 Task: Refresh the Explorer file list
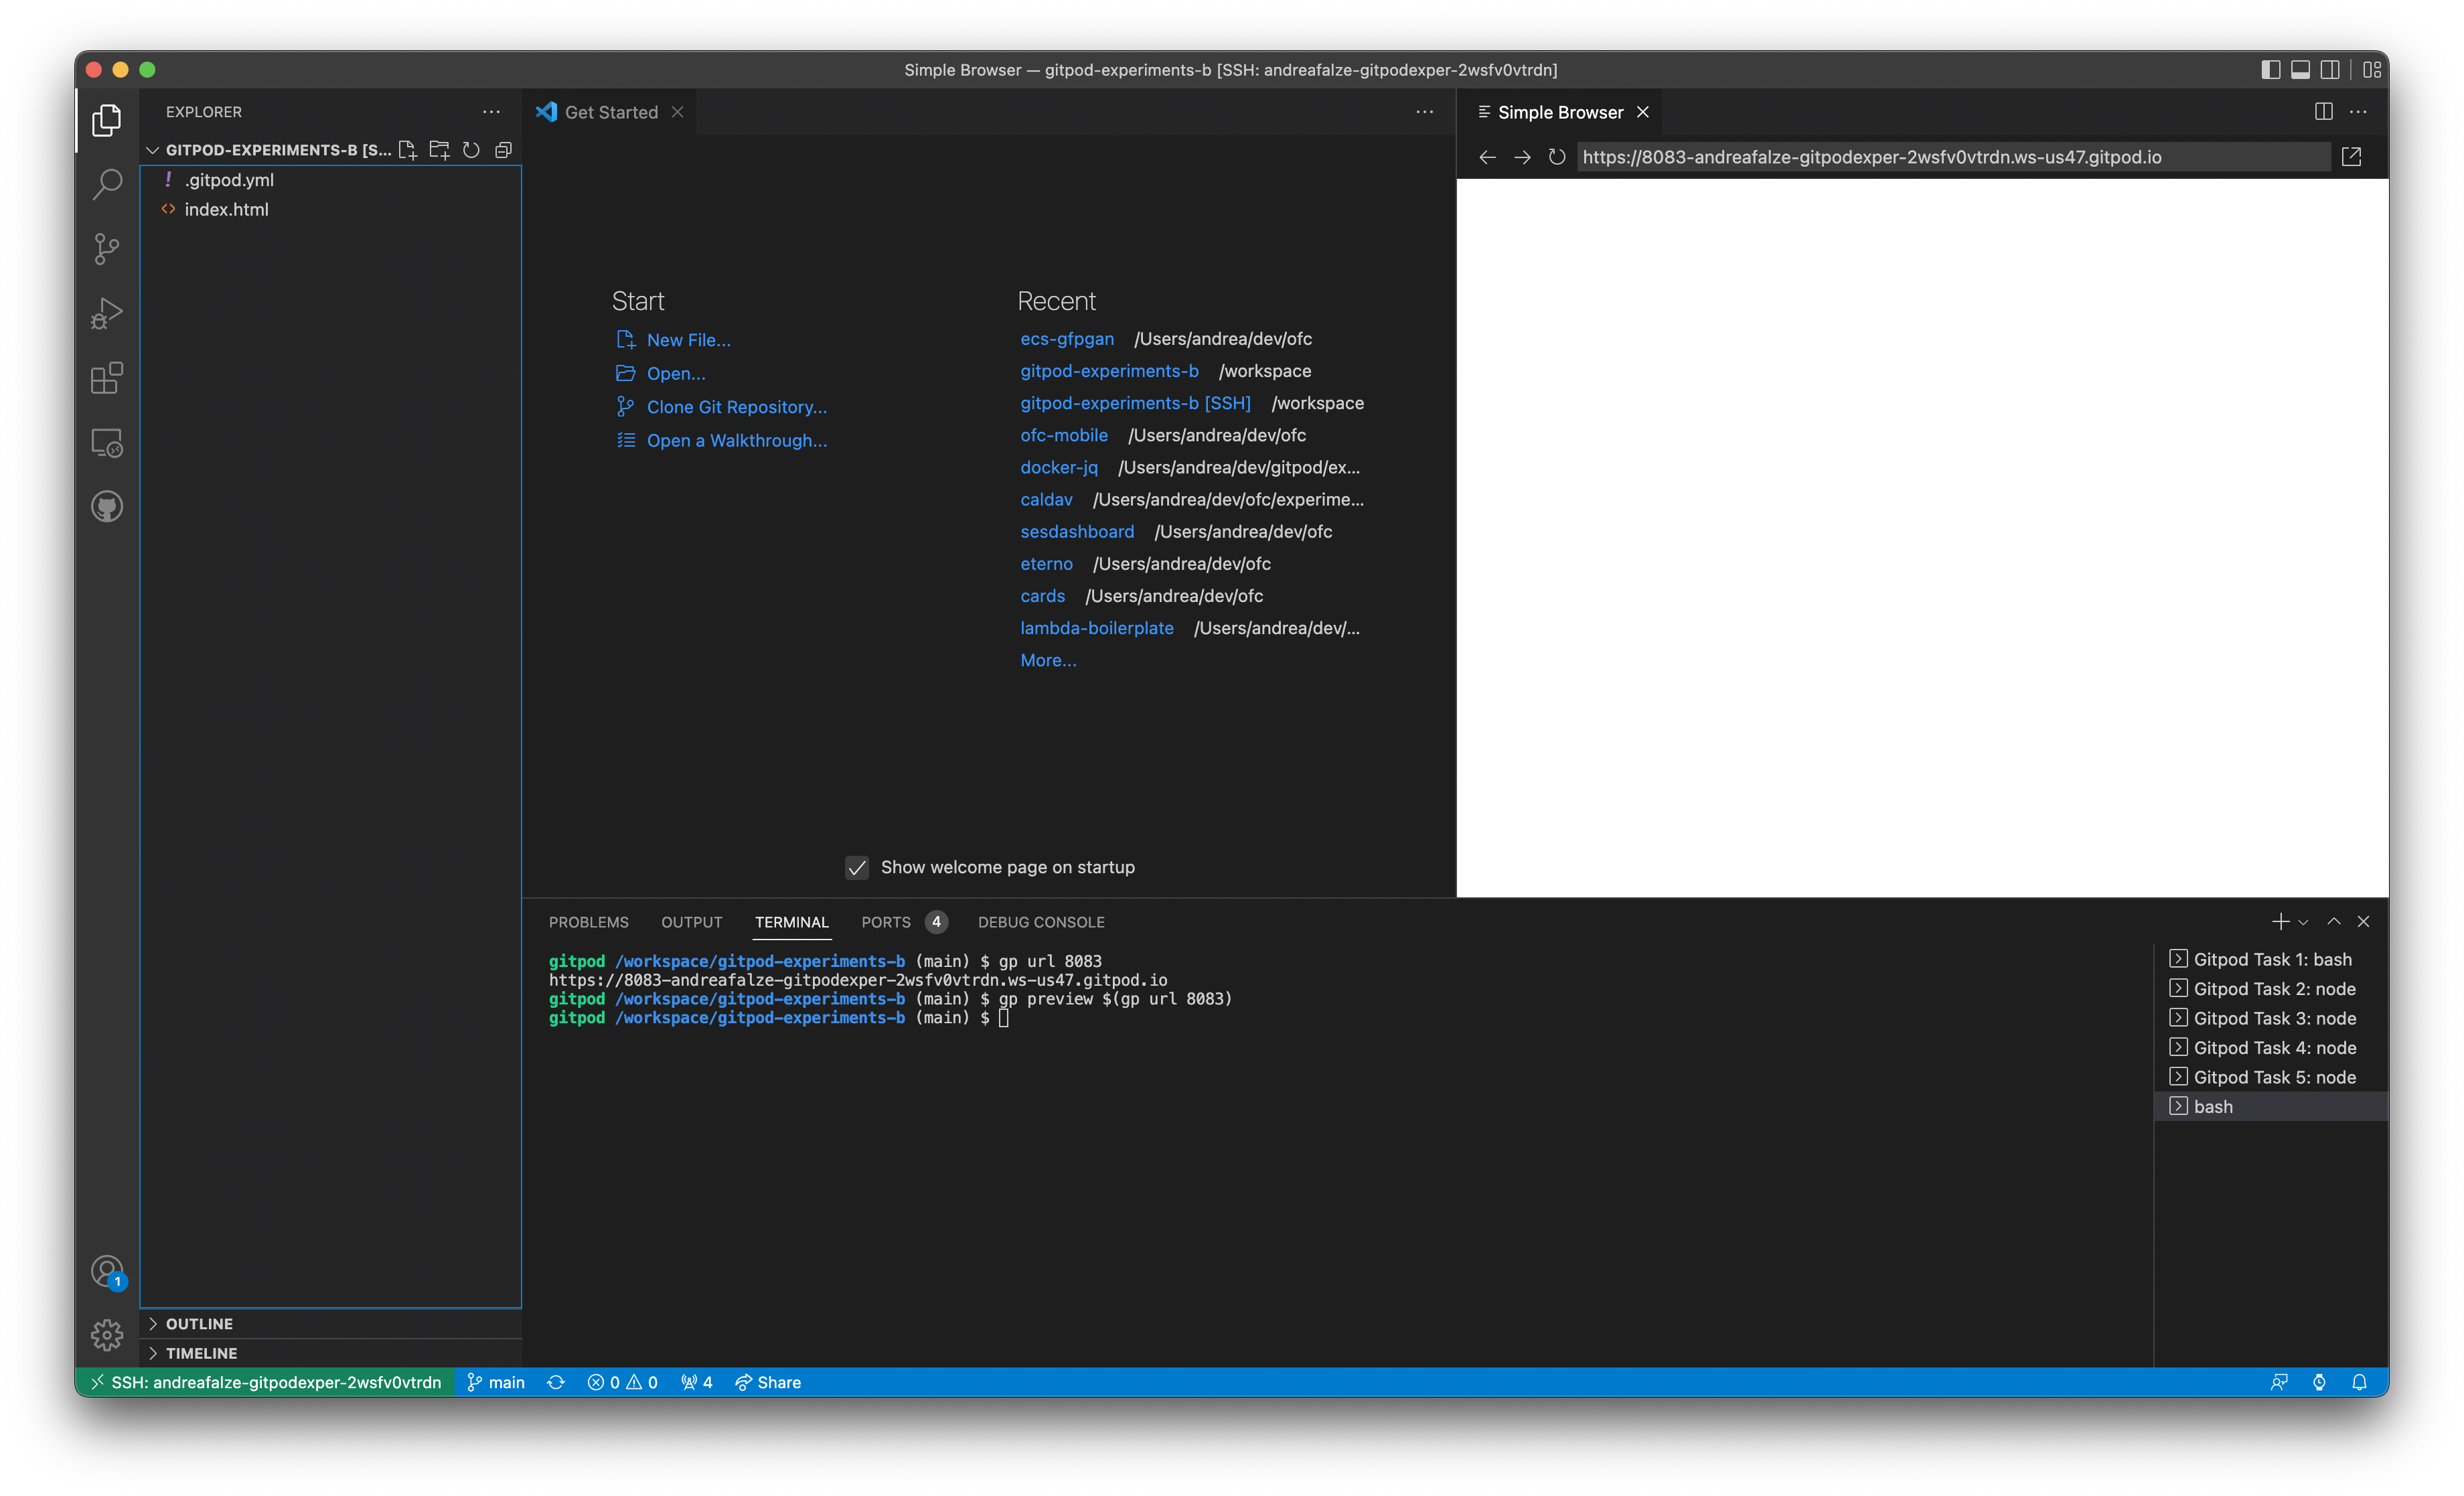(471, 149)
